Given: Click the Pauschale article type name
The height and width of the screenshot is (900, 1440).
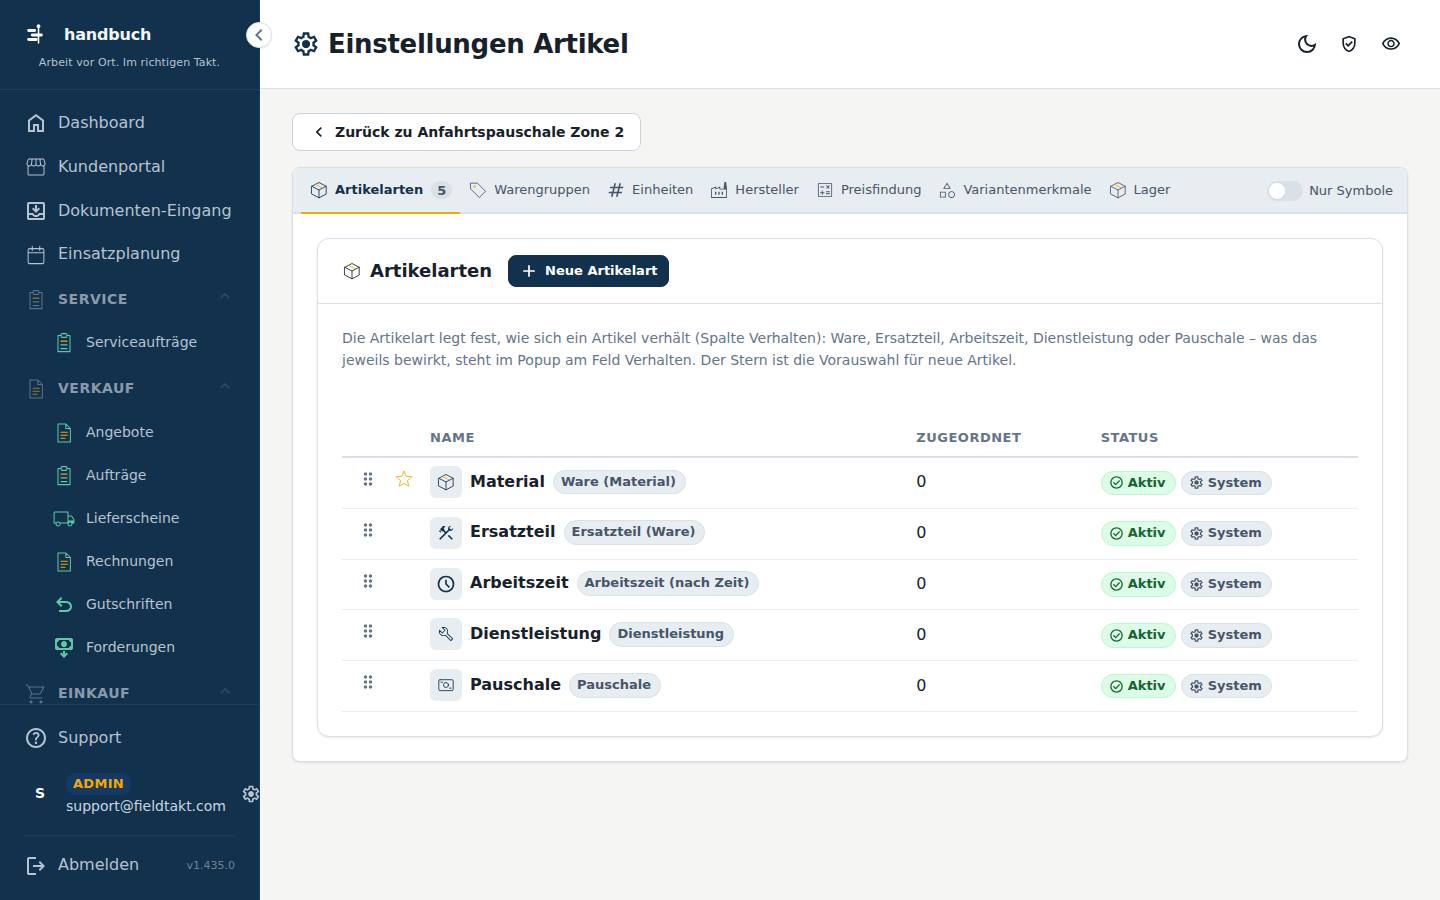Looking at the screenshot, I should pos(515,685).
